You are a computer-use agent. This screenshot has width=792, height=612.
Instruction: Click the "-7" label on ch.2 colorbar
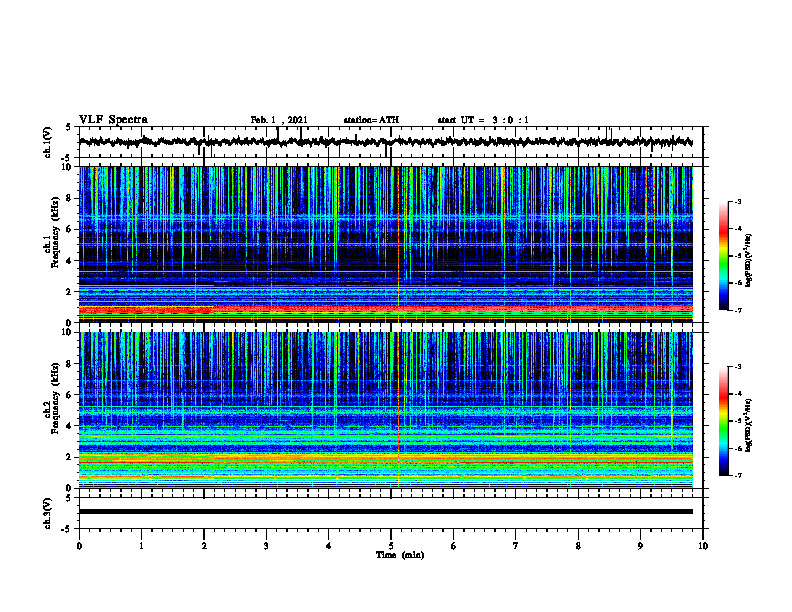(x=738, y=475)
